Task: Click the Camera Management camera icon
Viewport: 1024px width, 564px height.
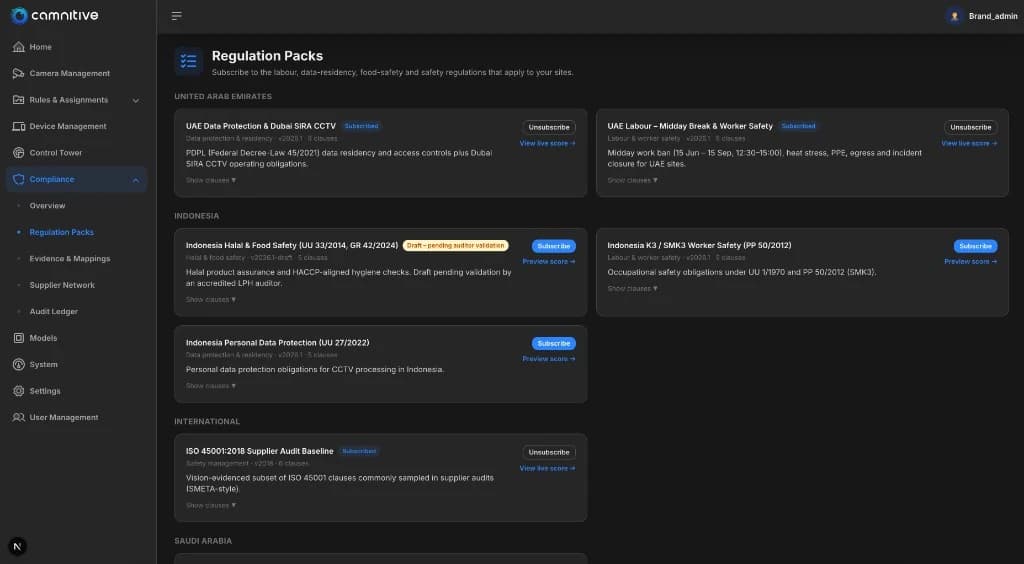Action: tap(18, 73)
